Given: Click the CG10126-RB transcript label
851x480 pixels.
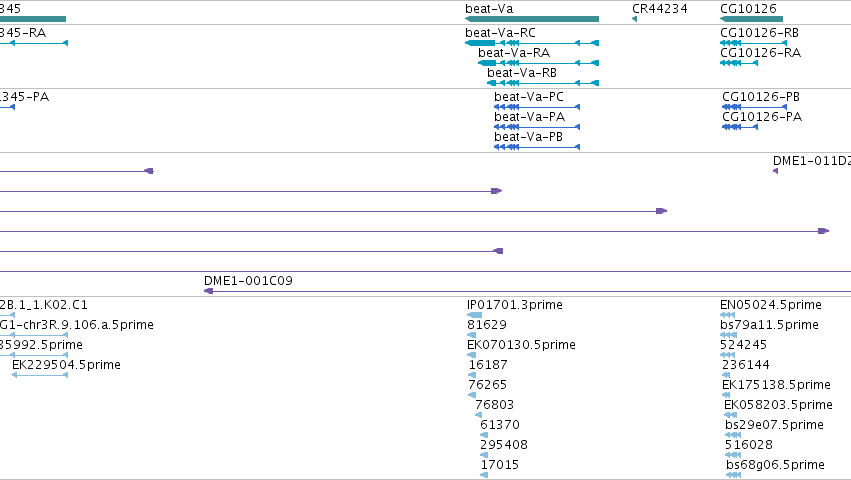Looking at the screenshot, I should [x=759, y=33].
